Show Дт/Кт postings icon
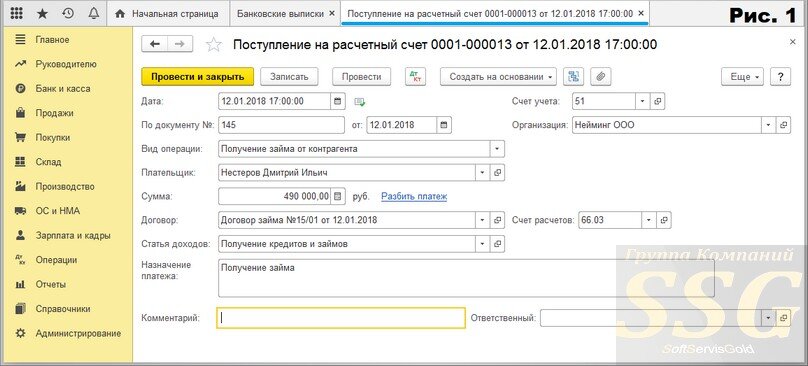 click(x=416, y=77)
